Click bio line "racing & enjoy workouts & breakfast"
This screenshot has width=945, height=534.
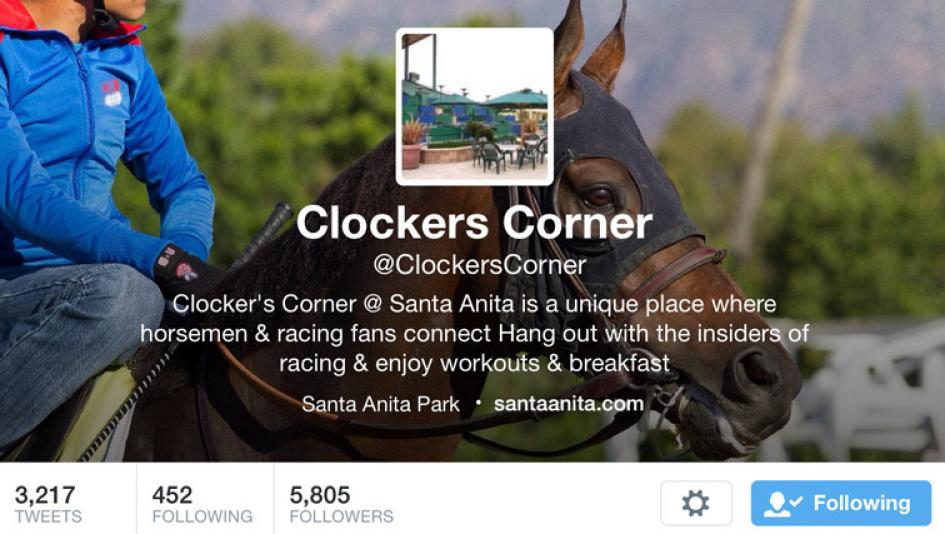point(474,363)
